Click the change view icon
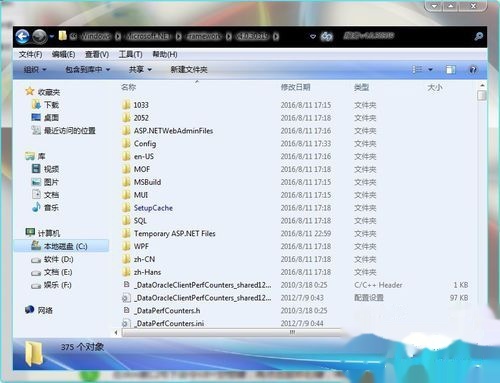500x383 pixels. tap(417, 69)
